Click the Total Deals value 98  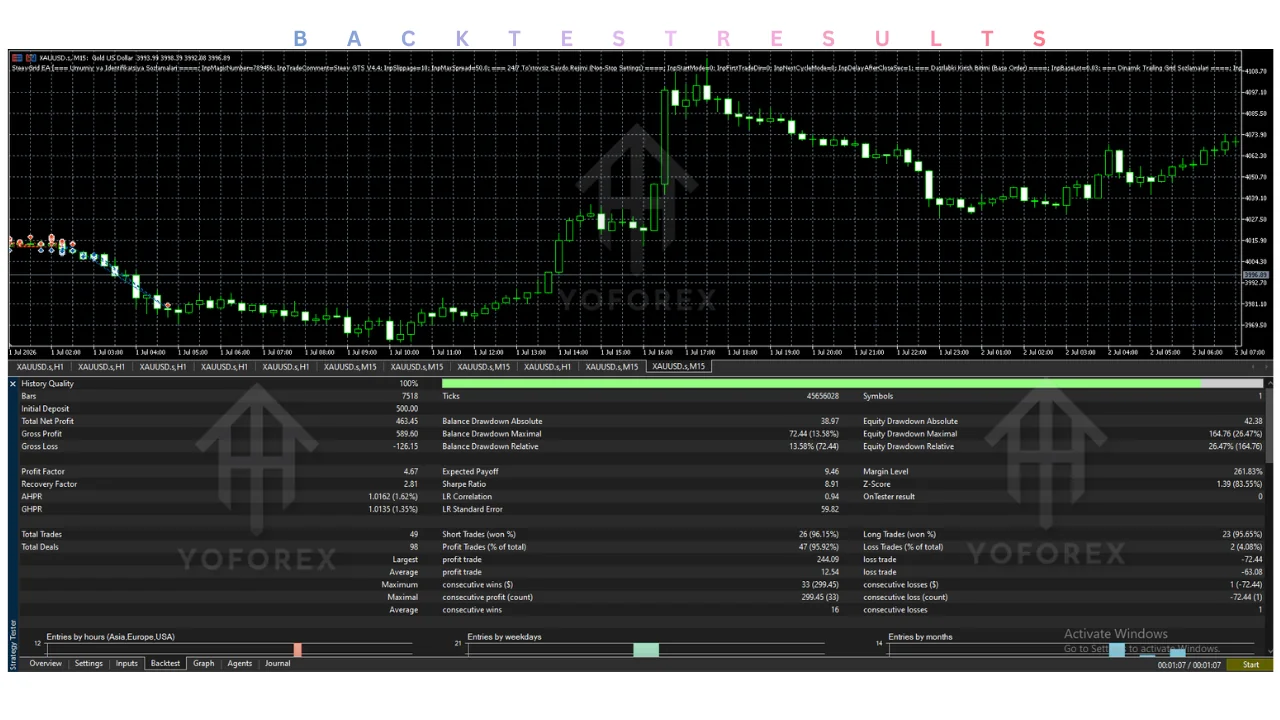tap(414, 547)
